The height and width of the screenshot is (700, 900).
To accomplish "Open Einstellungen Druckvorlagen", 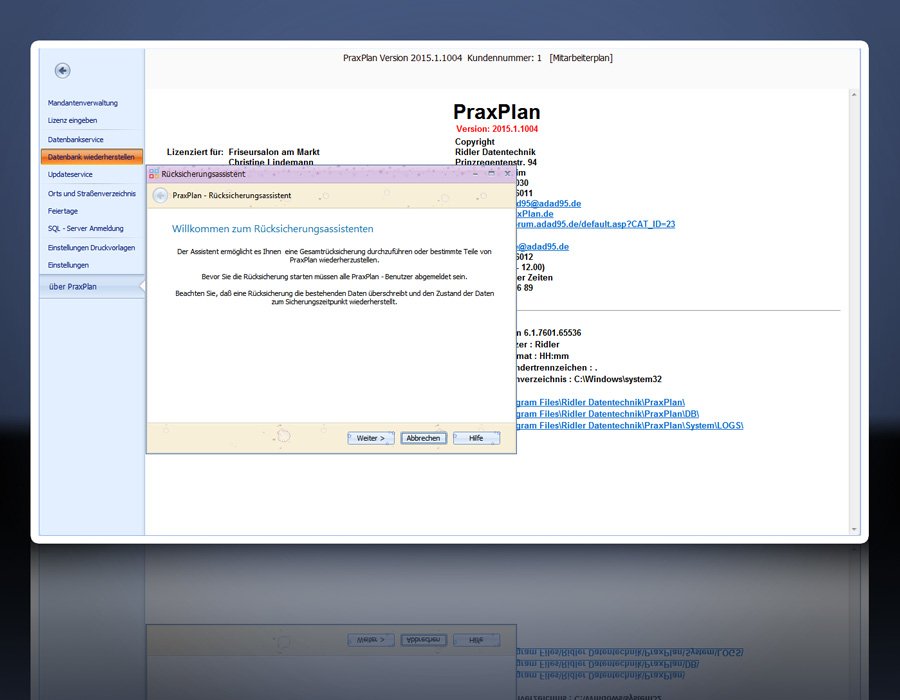I will (91, 248).
